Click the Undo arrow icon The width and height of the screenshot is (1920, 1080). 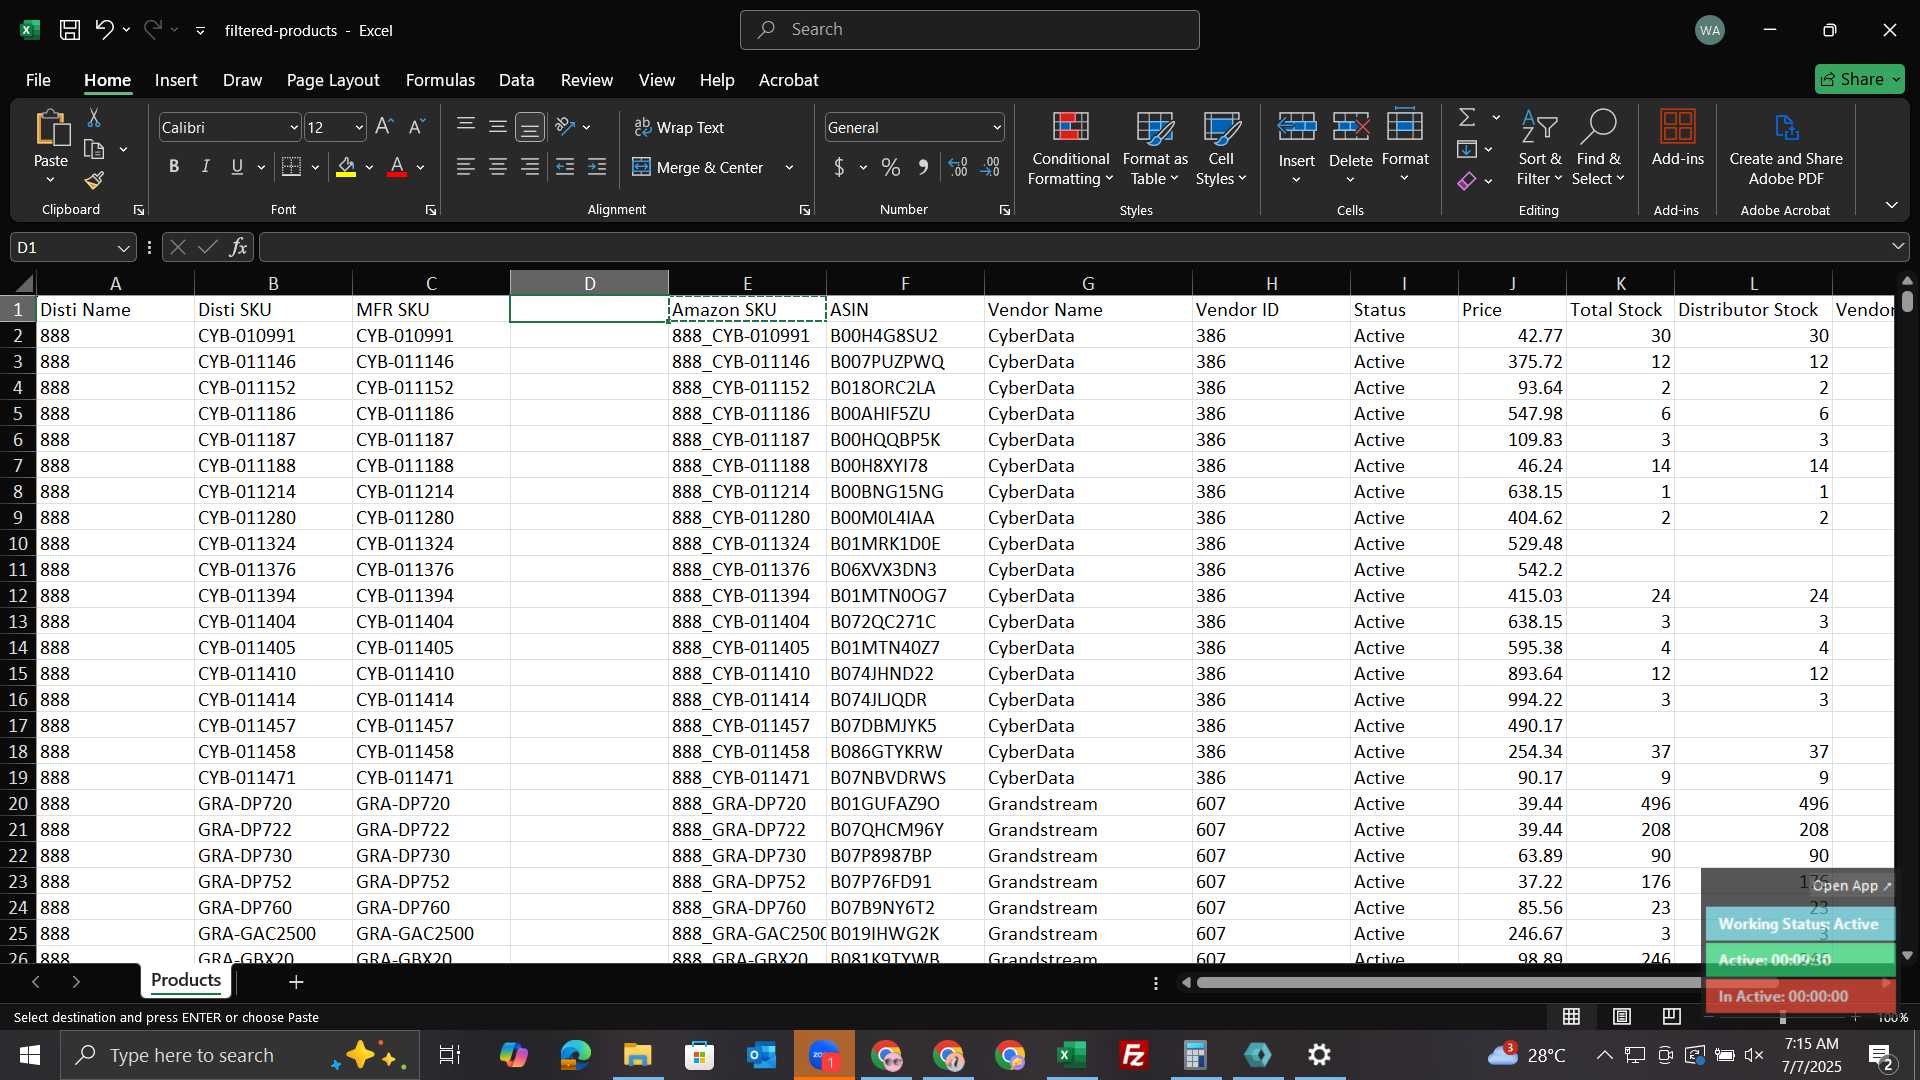(x=104, y=30)
